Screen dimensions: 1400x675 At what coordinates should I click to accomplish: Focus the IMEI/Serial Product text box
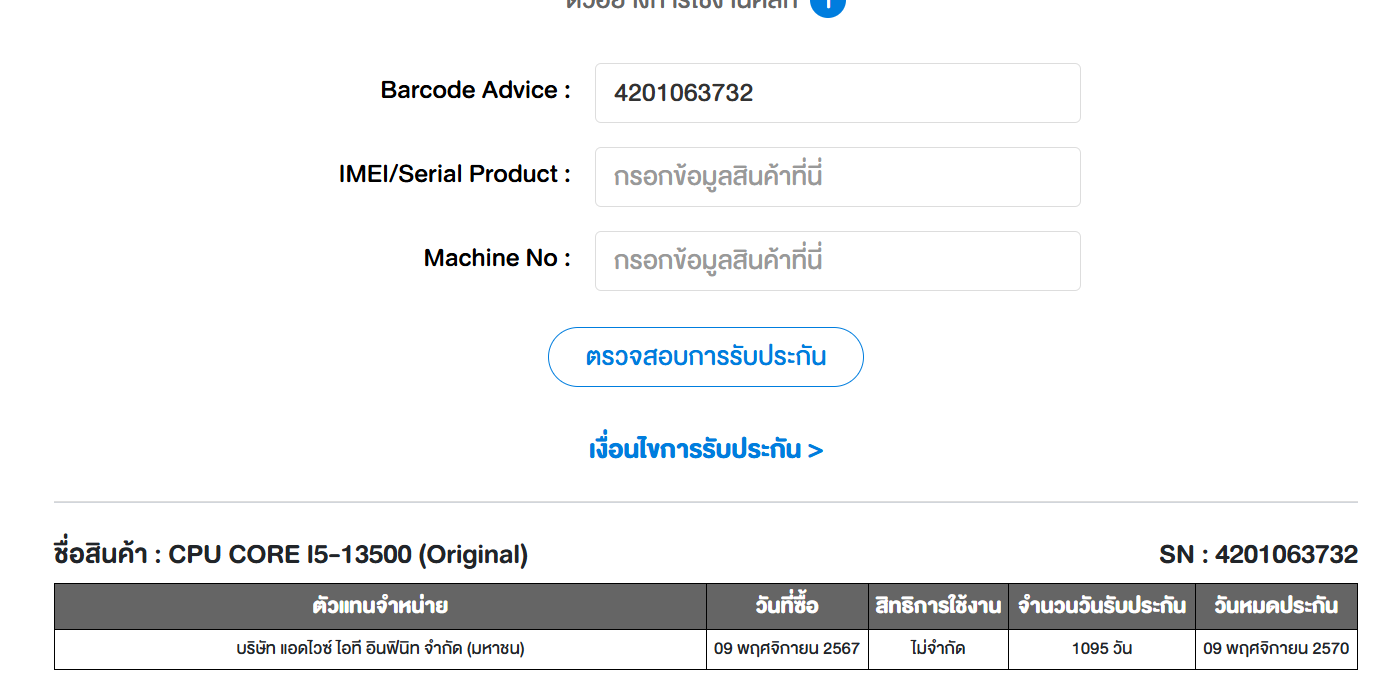837,177
